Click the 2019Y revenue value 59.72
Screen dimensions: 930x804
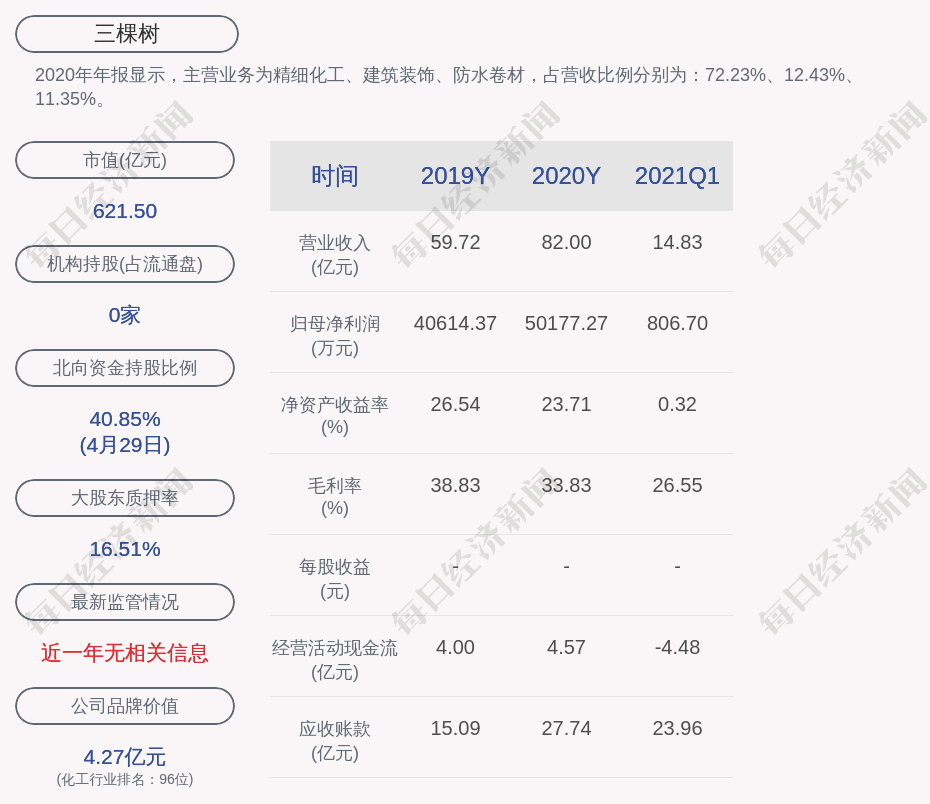pos(455,243)
